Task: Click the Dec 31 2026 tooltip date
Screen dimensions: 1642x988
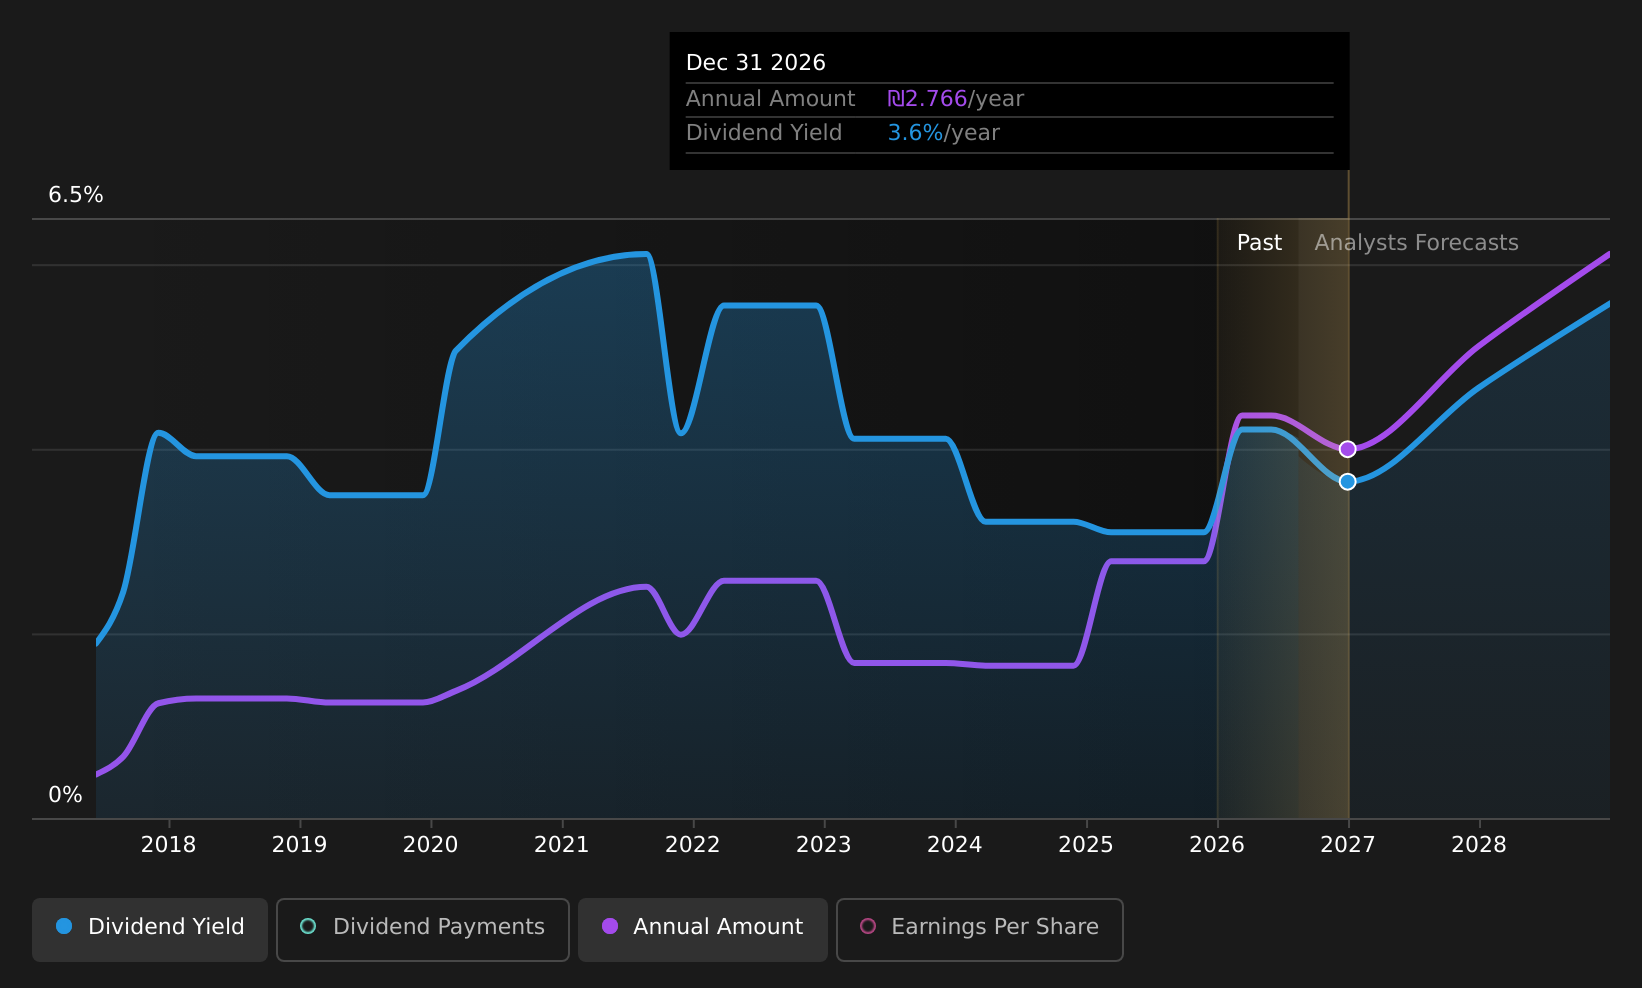Action: (x=756, y=63)
